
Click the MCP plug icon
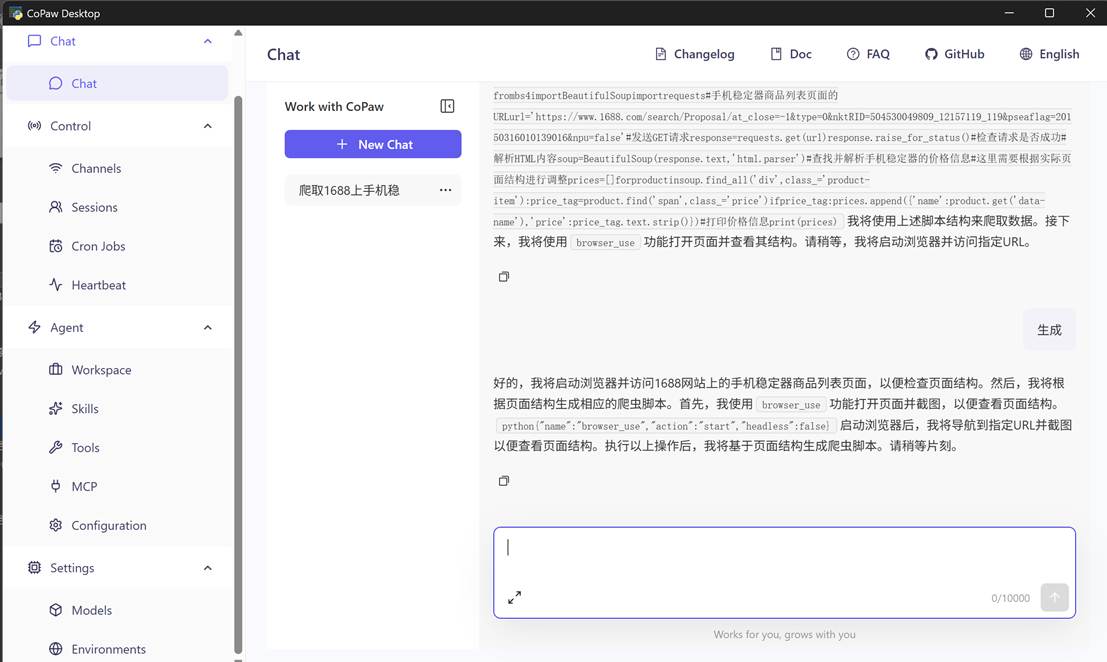click(x=56, y=486)
